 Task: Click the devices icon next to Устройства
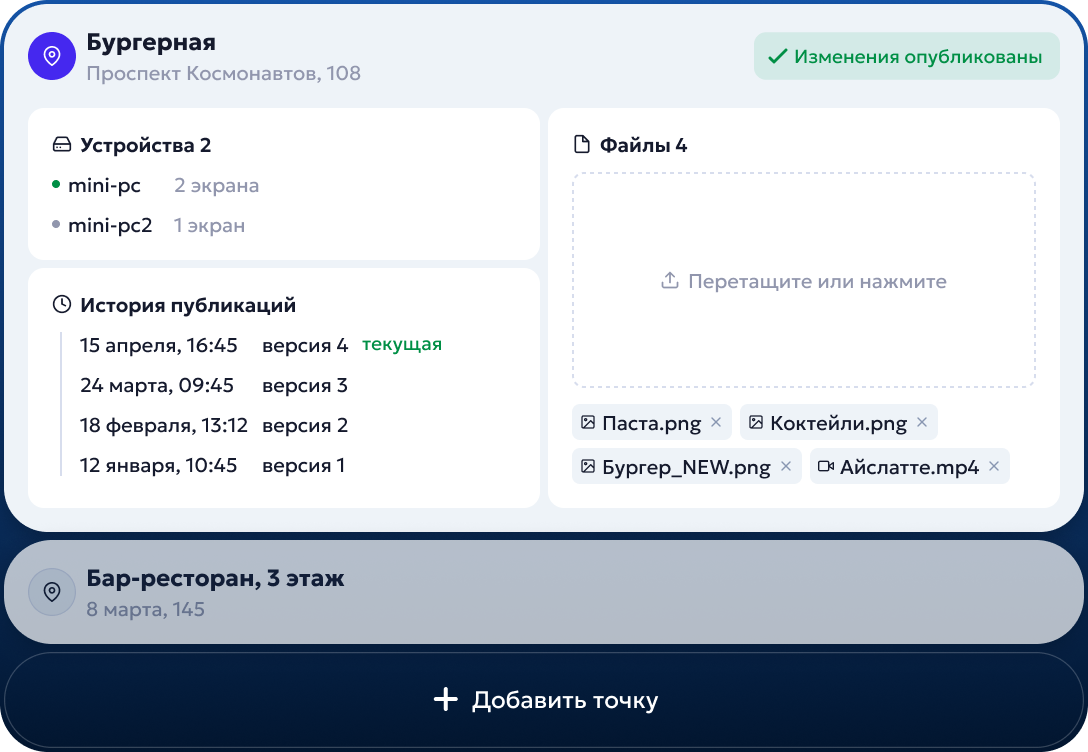click(x=62, y=145)
